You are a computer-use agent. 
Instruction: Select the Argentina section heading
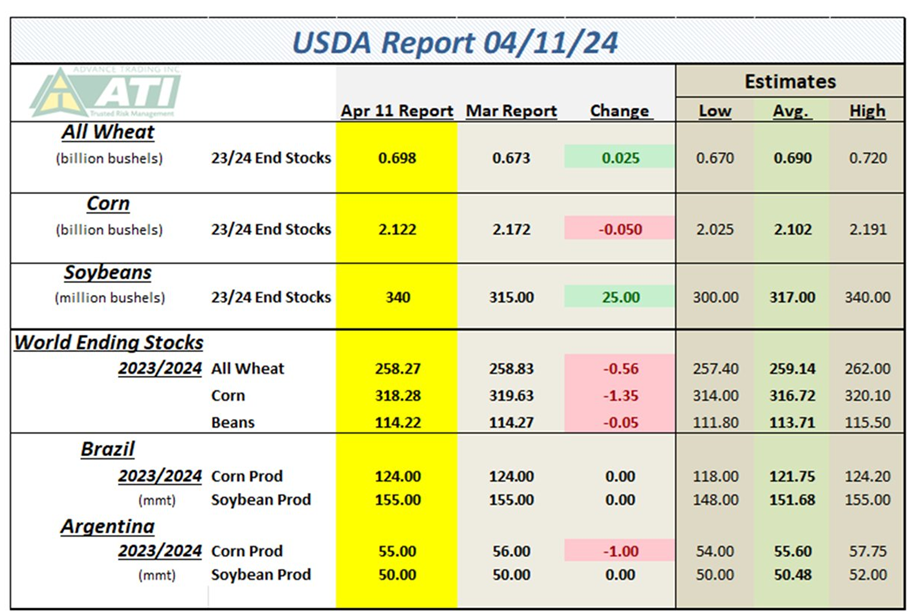tap(108, 526)
